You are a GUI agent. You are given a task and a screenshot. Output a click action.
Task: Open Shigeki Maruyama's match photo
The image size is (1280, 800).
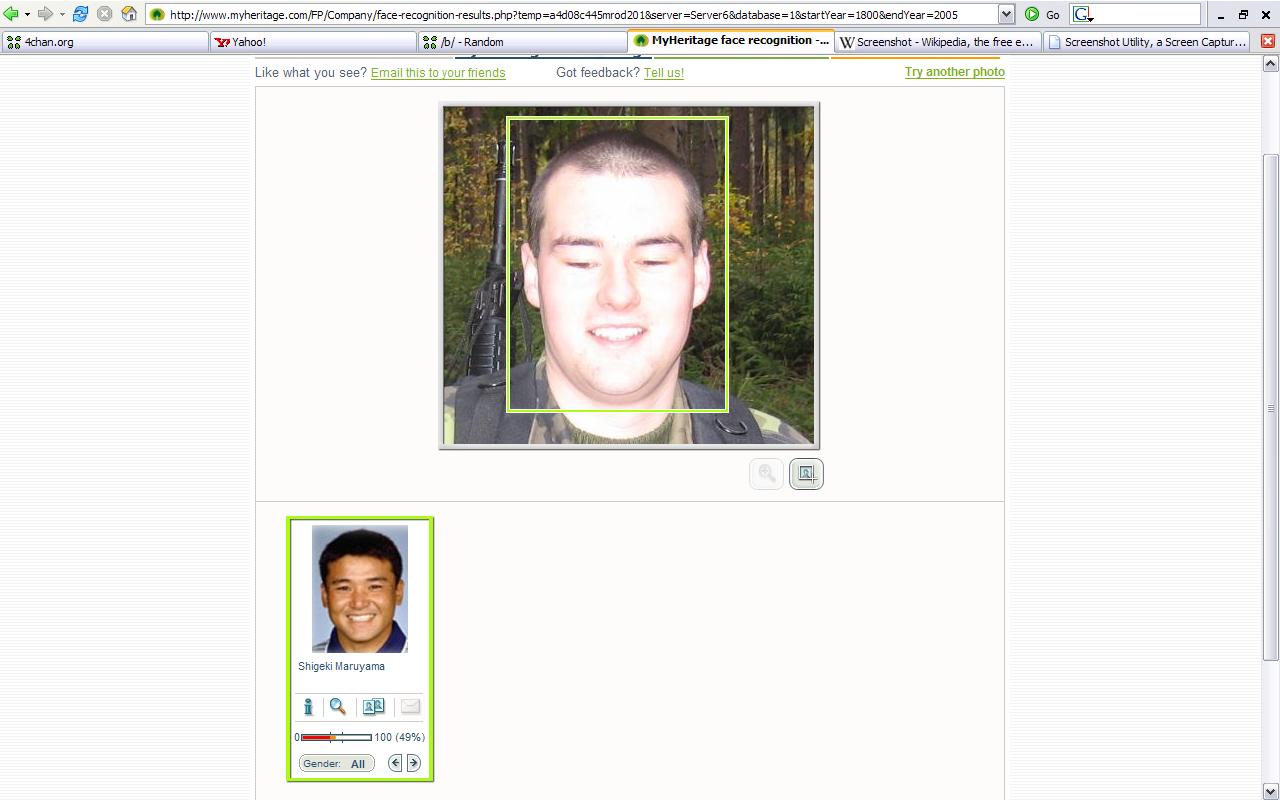360,589
